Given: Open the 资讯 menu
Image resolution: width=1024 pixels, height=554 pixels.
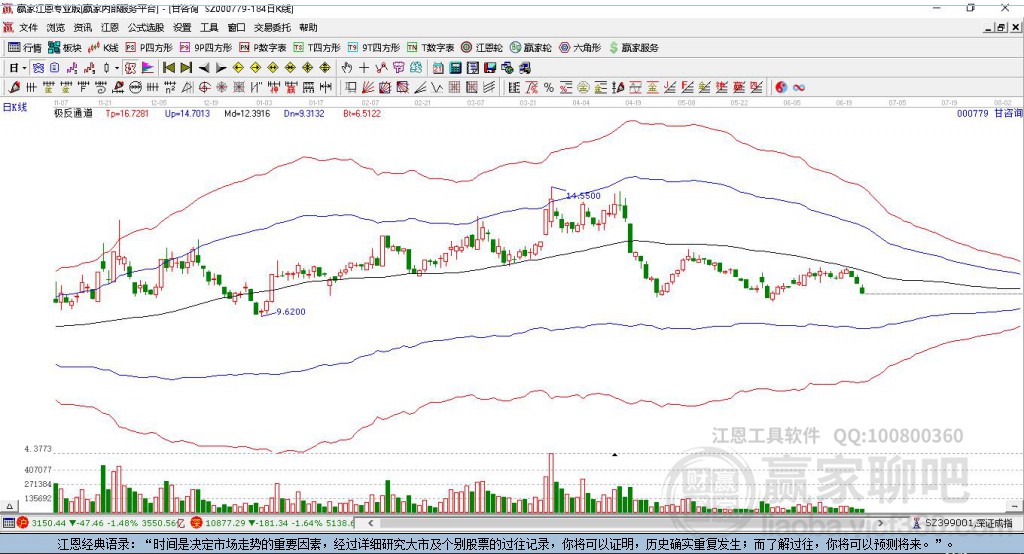Looking at the screenshot, I should (83, 27).
